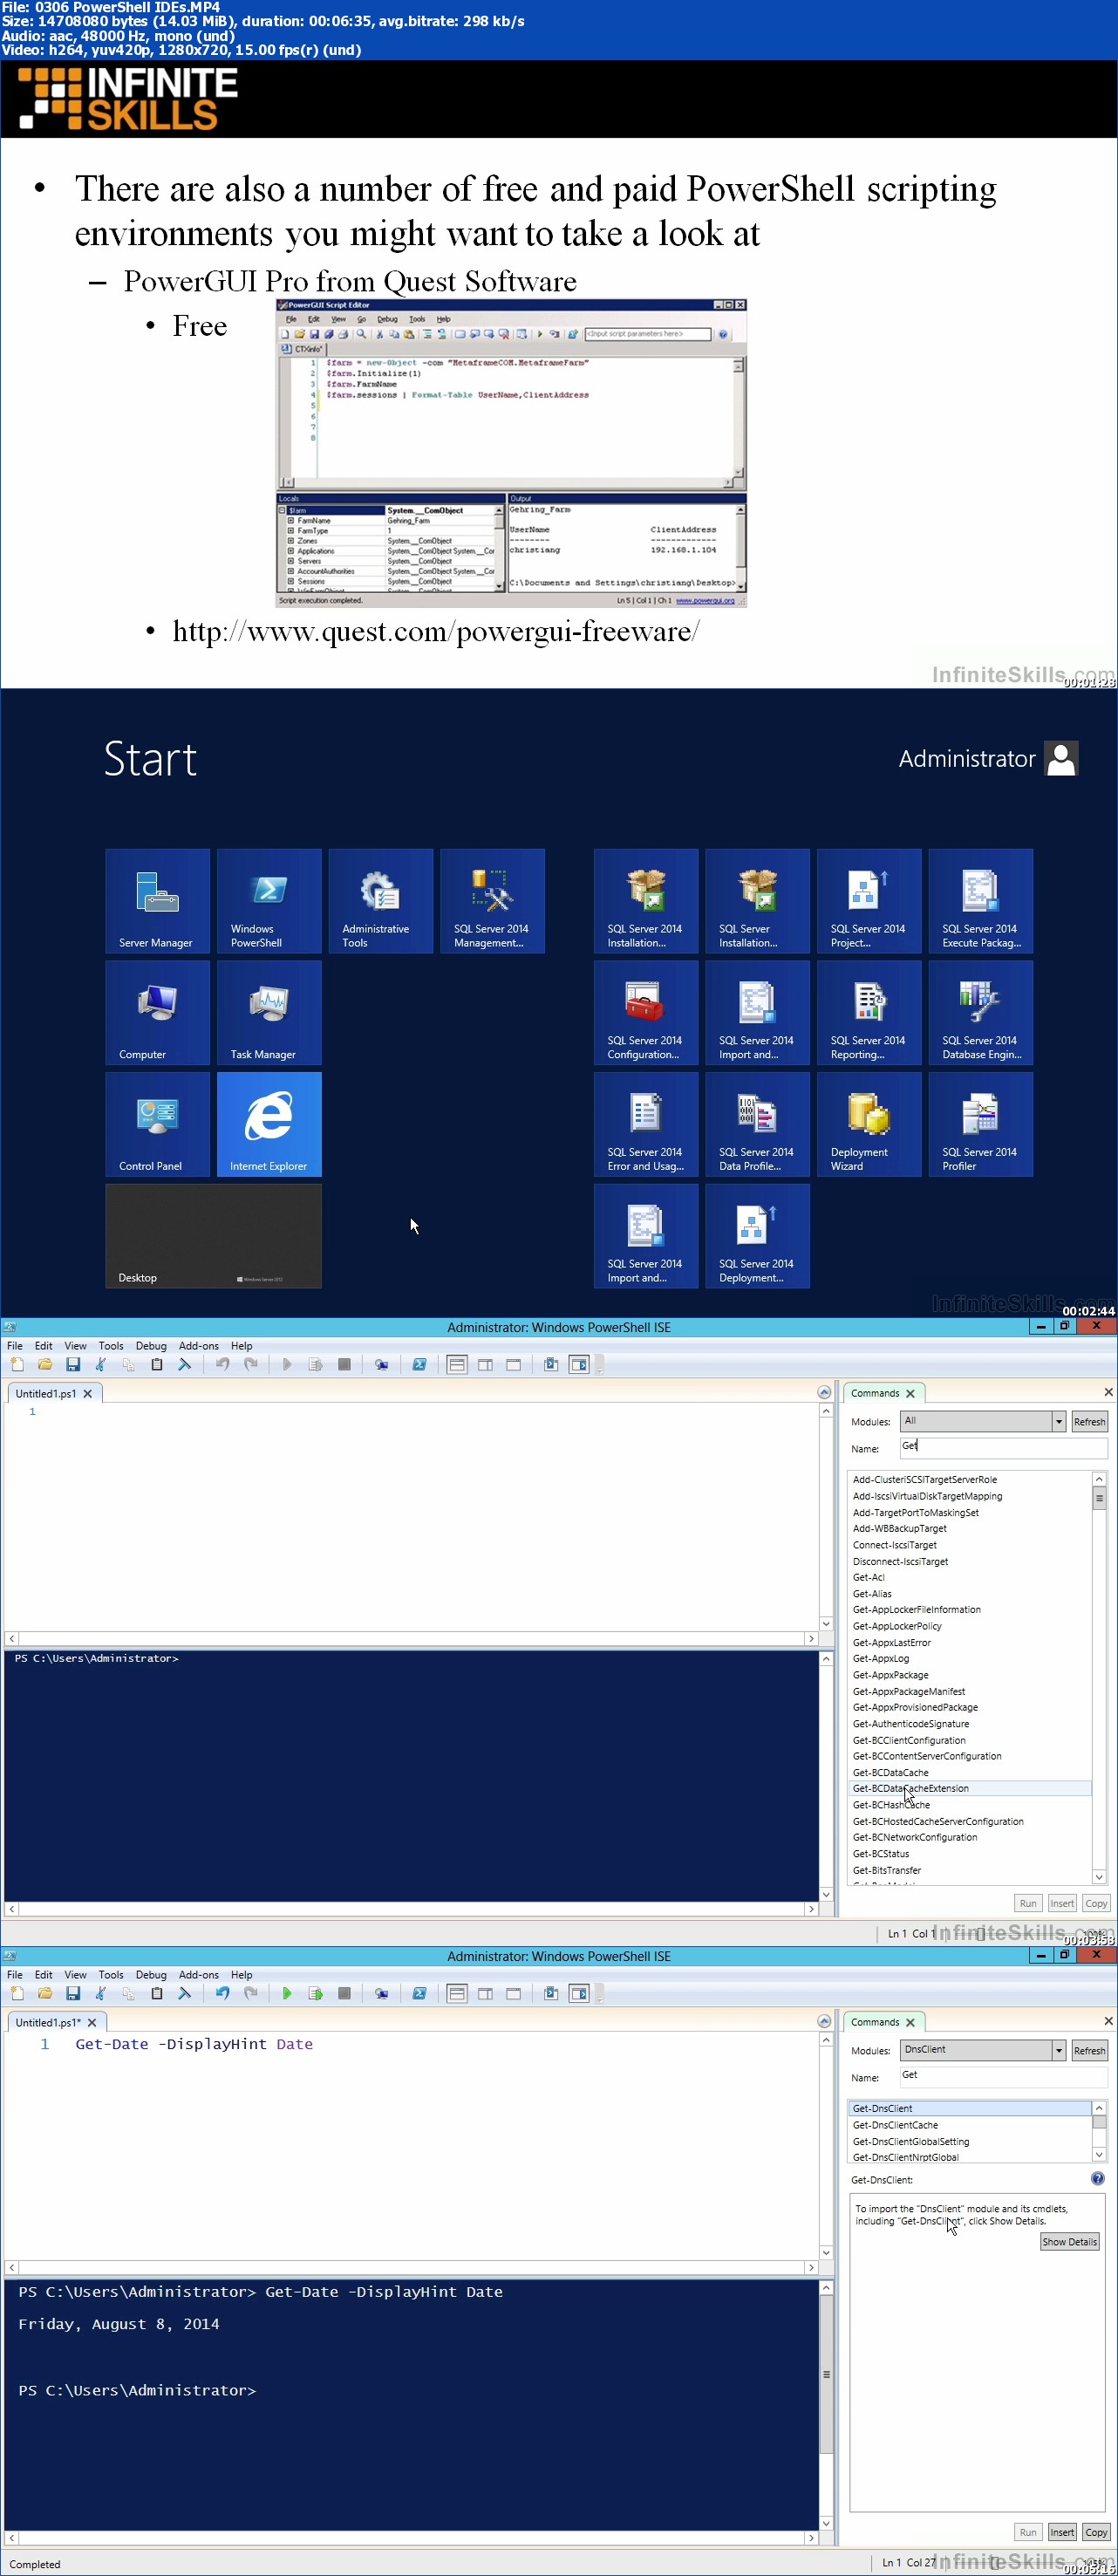This screenshot has height=2576, width=1118.
Task: Click down arrow of DnsClient command list scrollbar
Action: pyautogui.click(x=1098, y=2155)
